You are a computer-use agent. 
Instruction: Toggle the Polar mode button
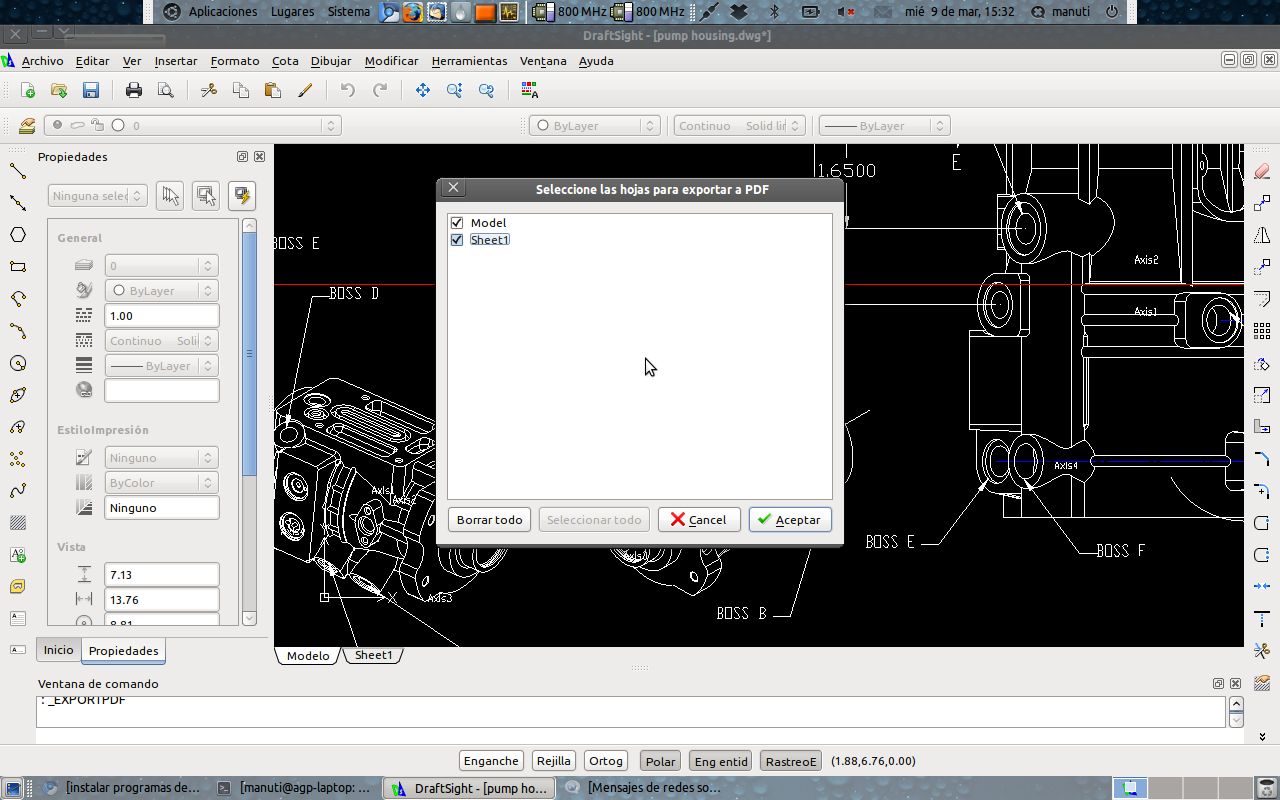click(660, 761)
